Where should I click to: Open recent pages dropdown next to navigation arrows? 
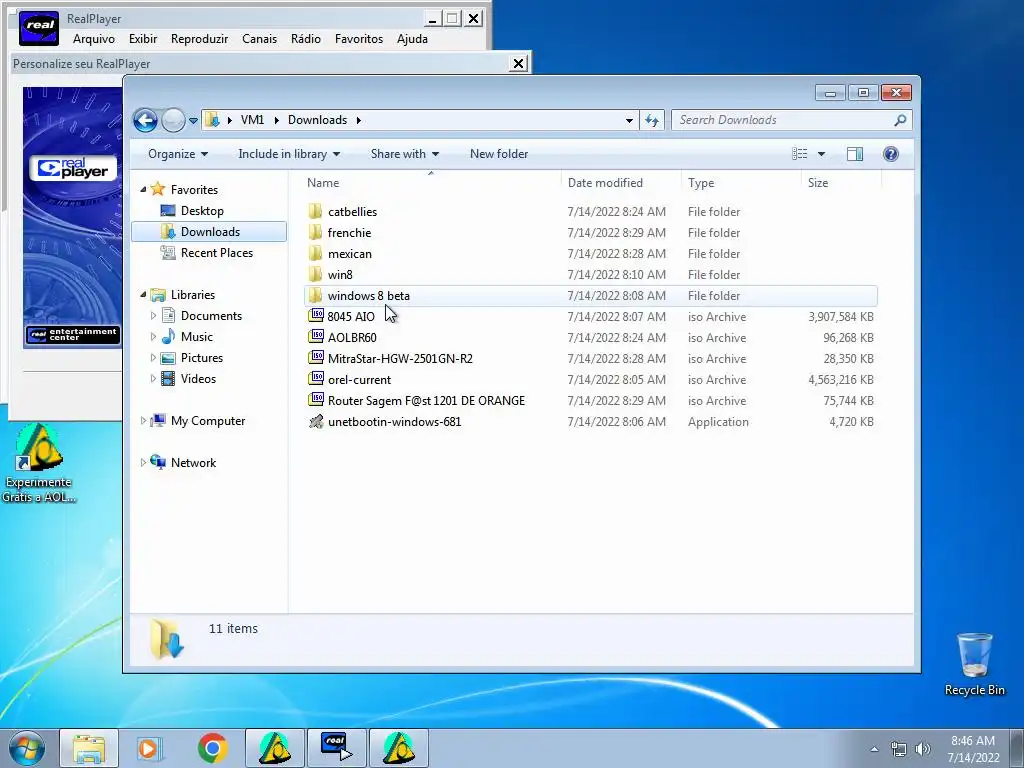click(x=193, y=121)
